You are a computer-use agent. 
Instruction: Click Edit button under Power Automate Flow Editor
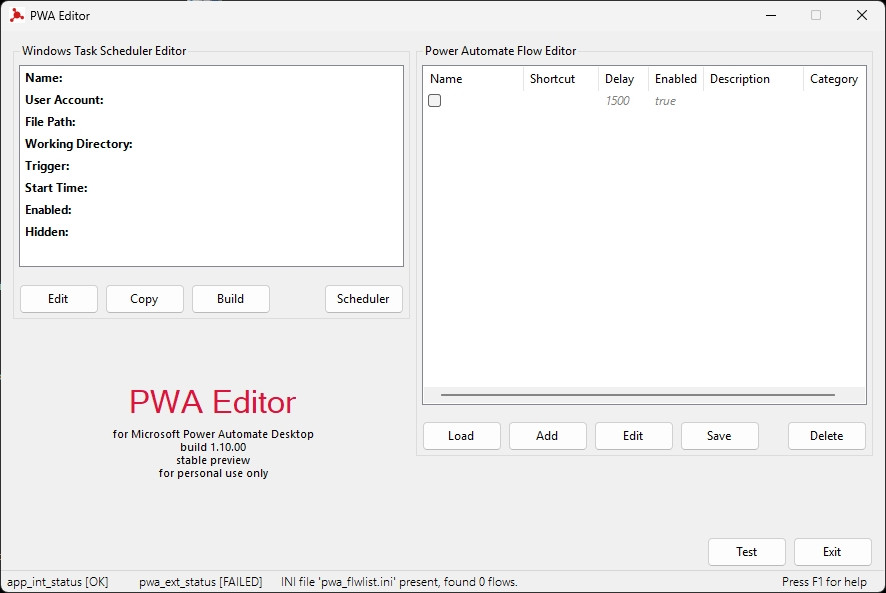point(633,436)
